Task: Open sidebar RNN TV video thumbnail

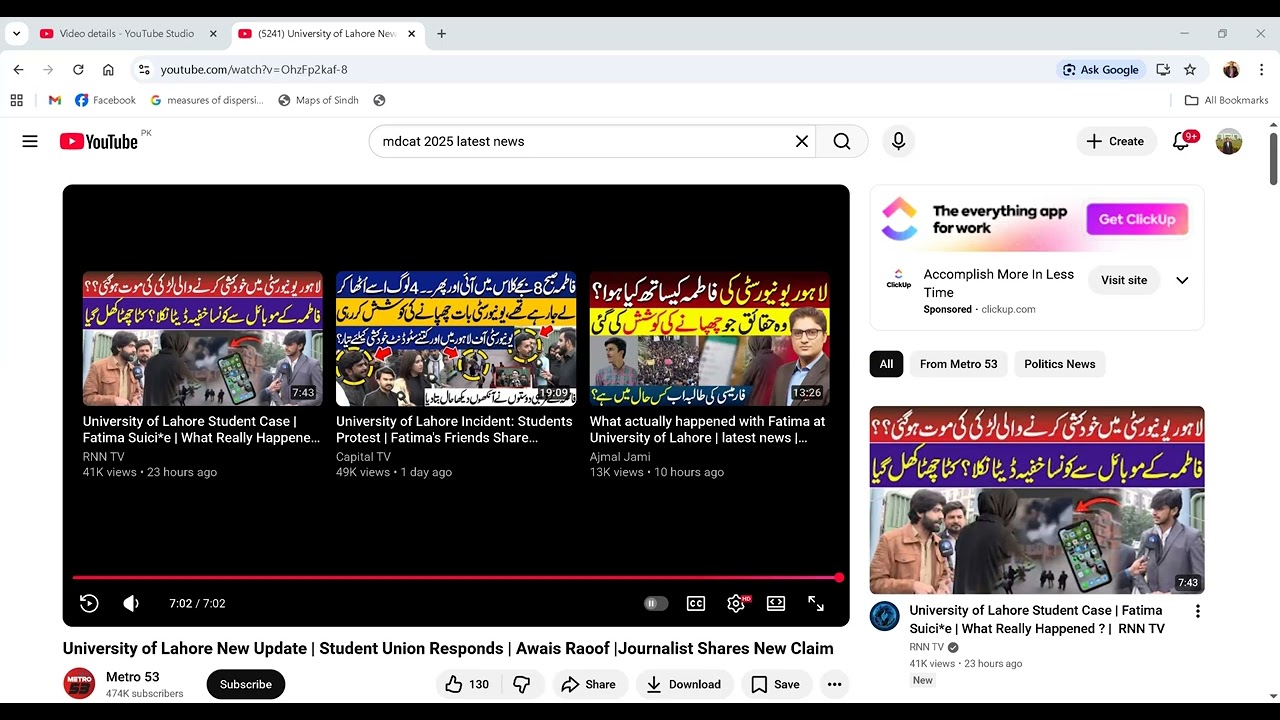Action: coord(1037,500)
